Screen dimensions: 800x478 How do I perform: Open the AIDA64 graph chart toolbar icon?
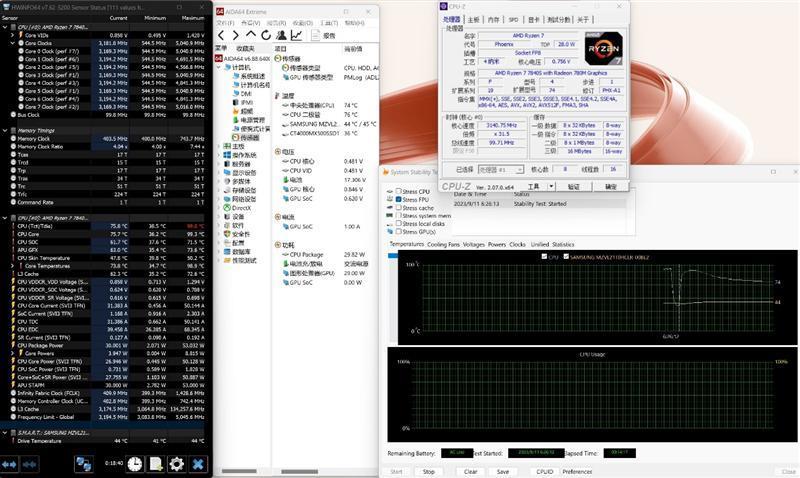[296, 35]
